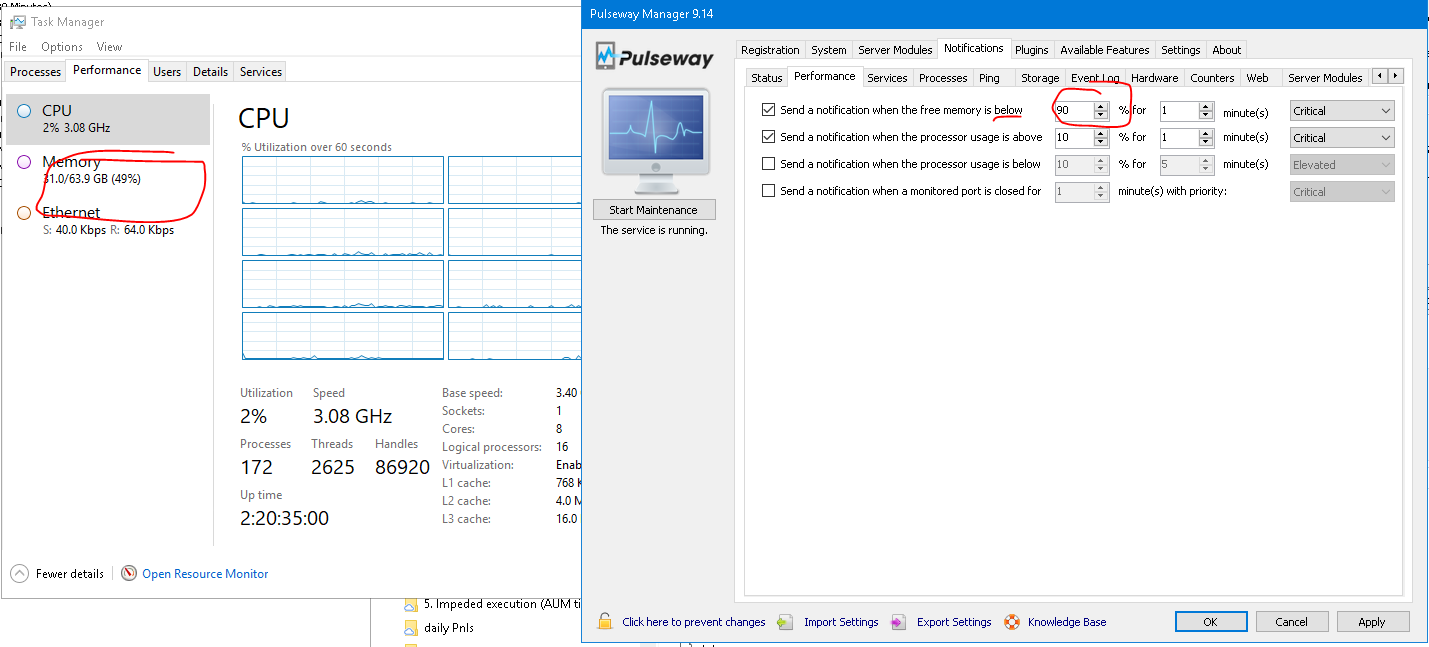Increase processor above percent spinner up
1429x647 pixels.
(x=1101, y=133)
